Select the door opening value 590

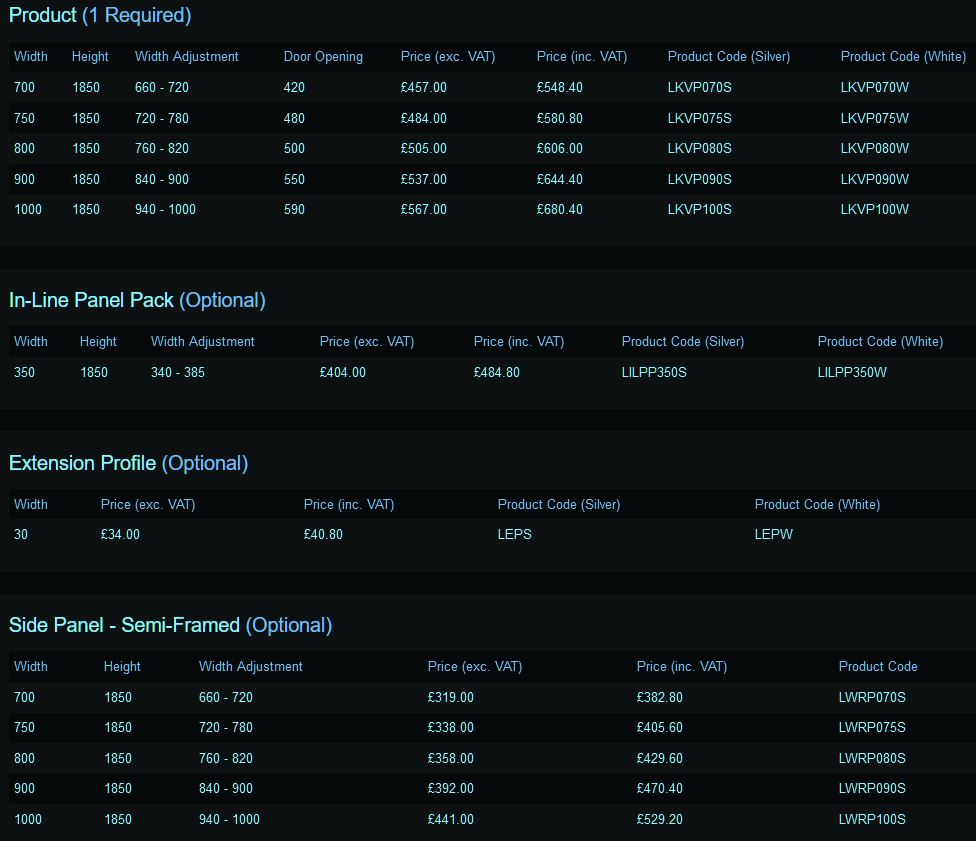click(x=294, y=210)
